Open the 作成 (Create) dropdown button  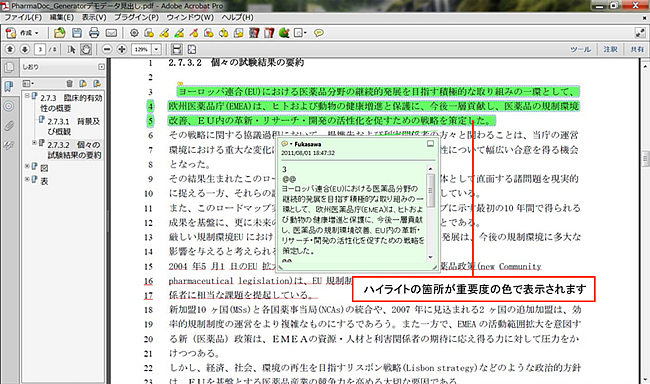[x=23, y=33]
